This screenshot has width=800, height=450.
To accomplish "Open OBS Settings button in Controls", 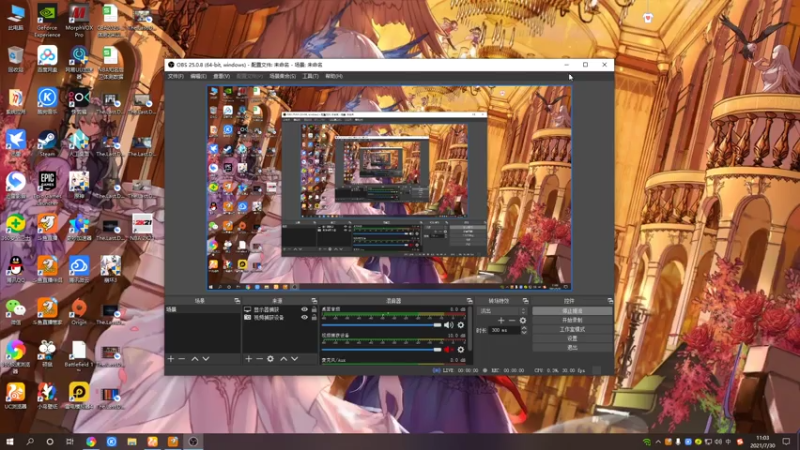I will (572, 338).
